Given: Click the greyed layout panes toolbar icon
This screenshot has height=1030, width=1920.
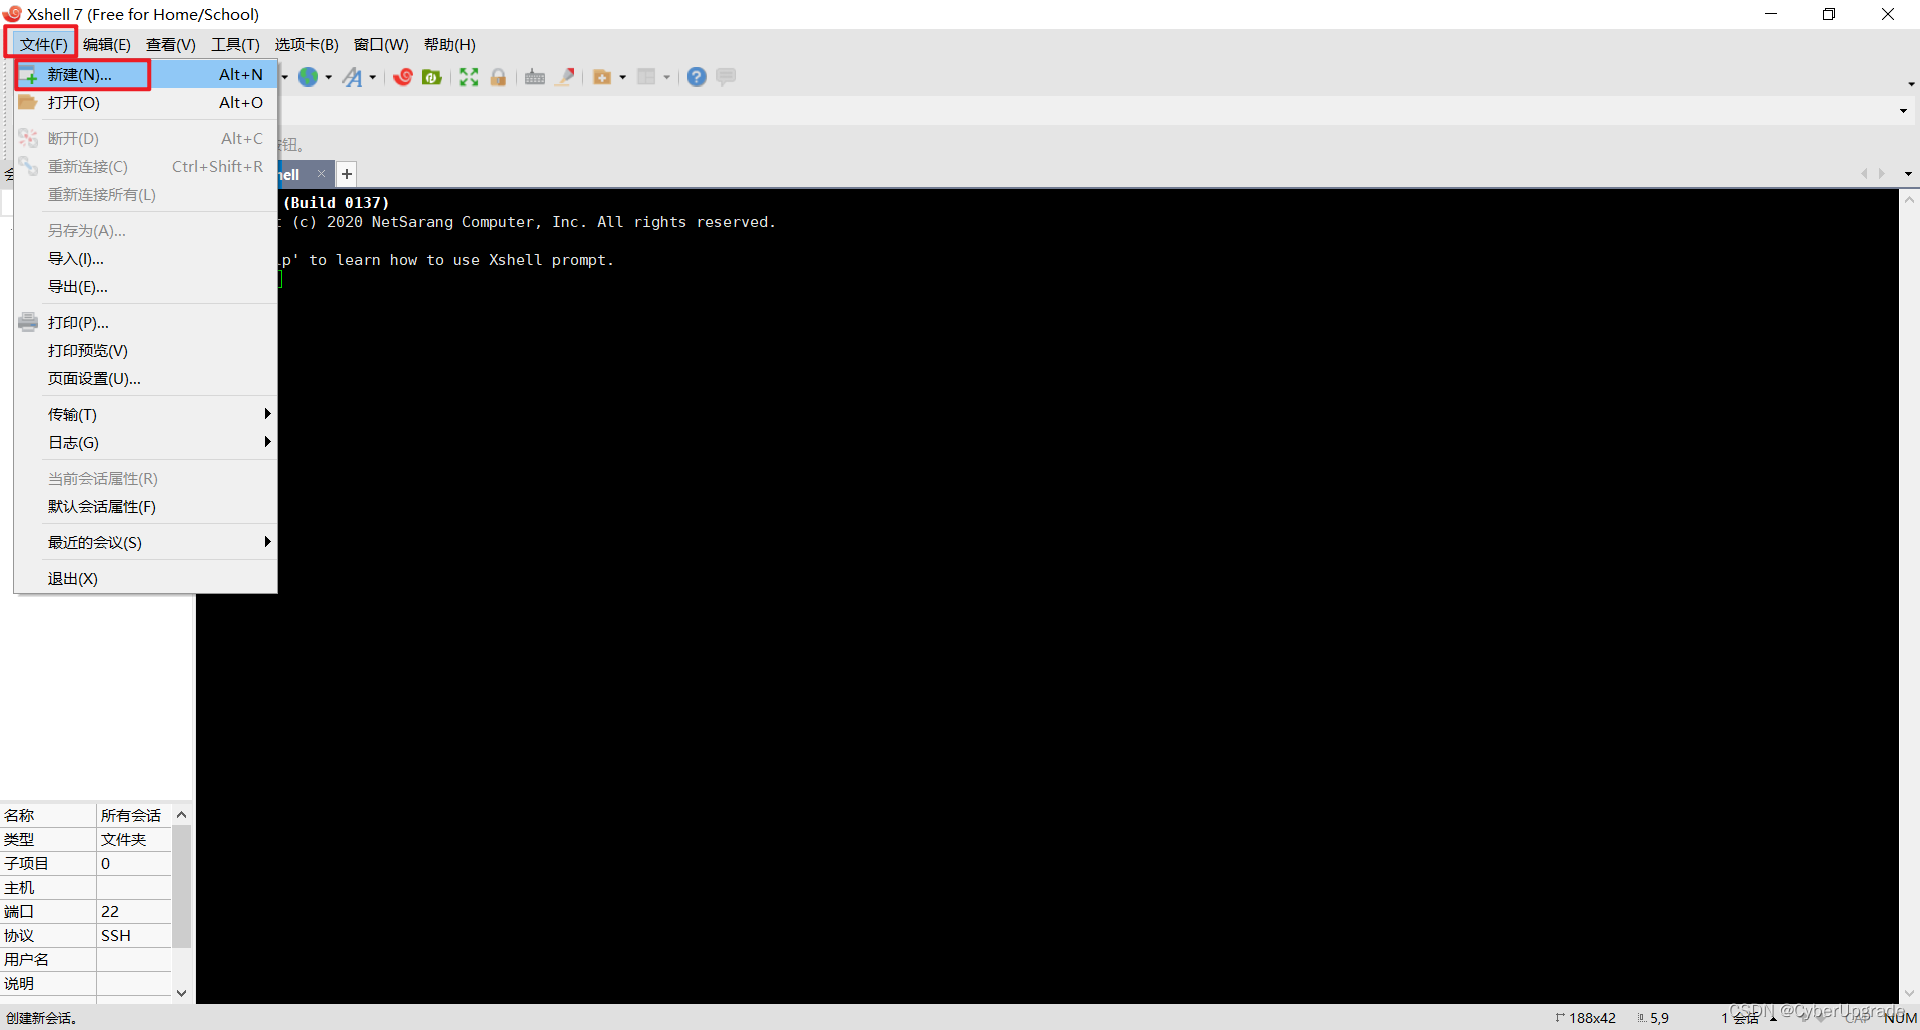Looking at the screenshot, I should tap(646, 77).
